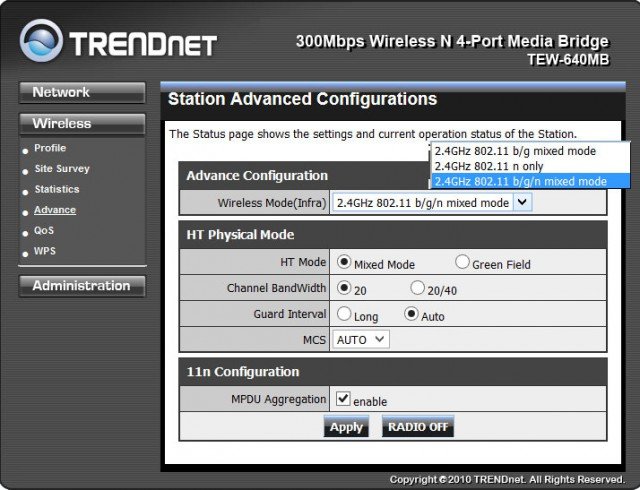Navigate to the QoS page
This screenshot has width=640, height=490.
(44, 231)
